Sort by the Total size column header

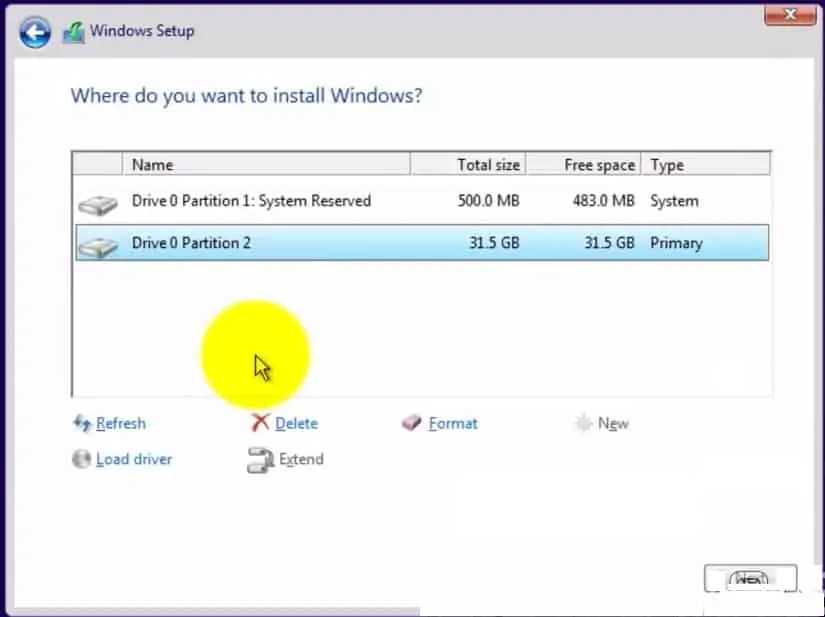click(468, 165)
